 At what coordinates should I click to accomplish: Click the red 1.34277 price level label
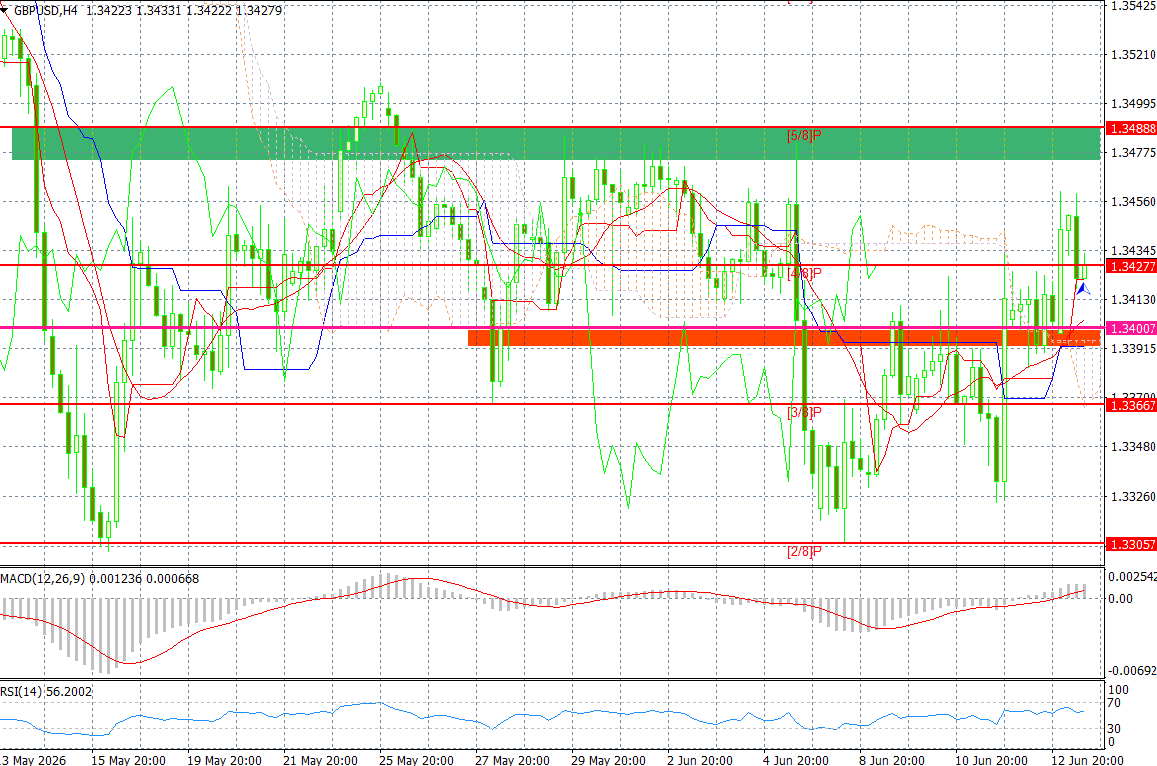click(x=1133, y=266)
